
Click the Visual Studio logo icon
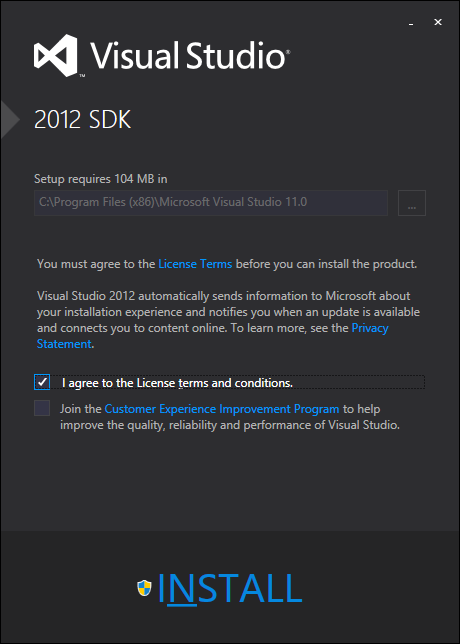55,55
